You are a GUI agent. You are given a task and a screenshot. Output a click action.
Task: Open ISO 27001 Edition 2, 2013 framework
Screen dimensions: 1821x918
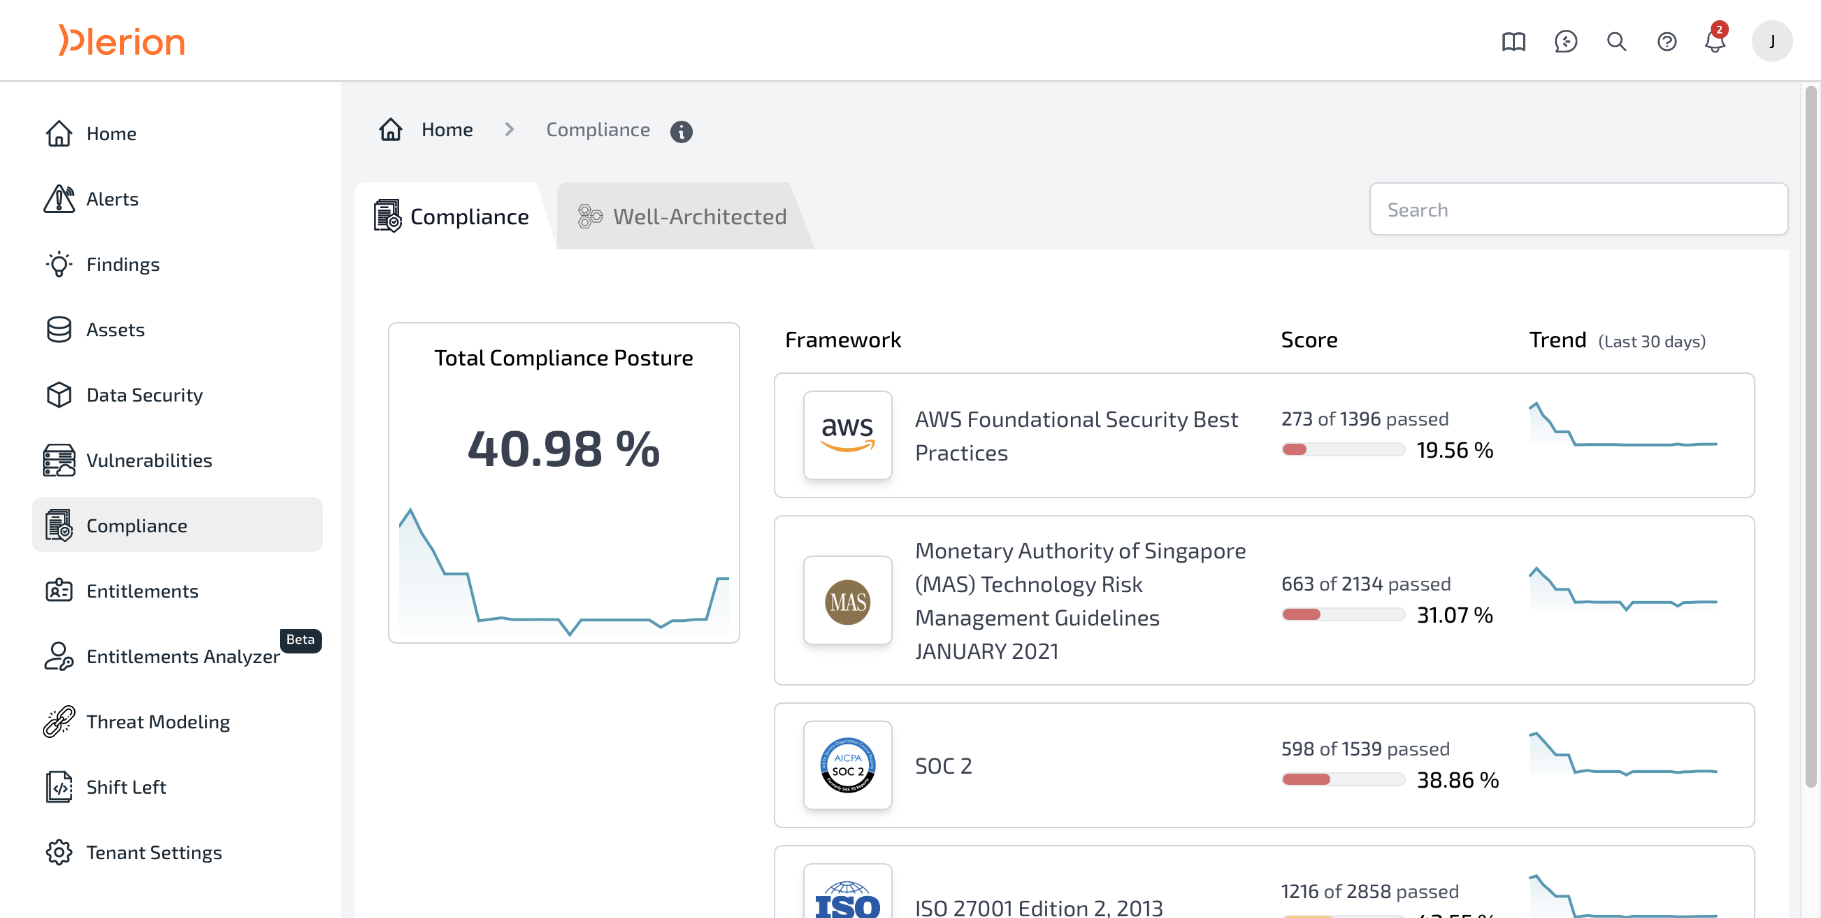pyautogui.click(x=1264, y=882)
